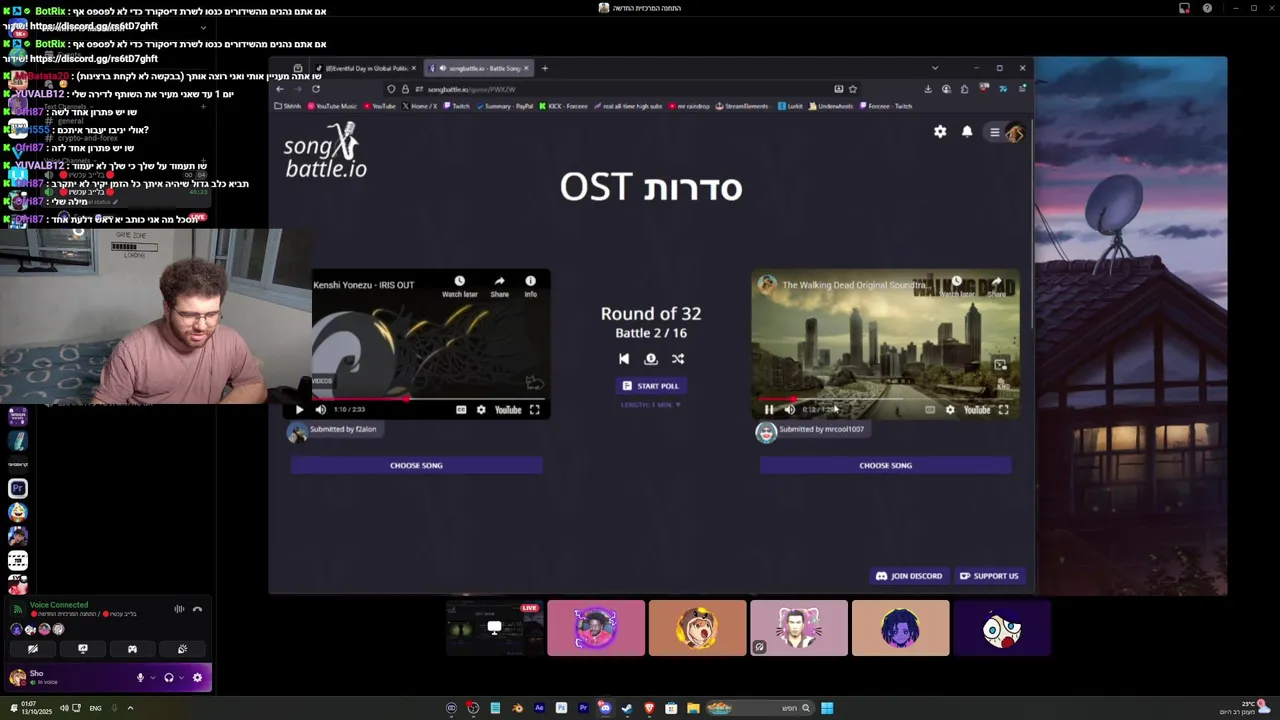1280x720 pixels.
Task: Toggle captions on the IRIS OUT video
Action: (461, 410)
